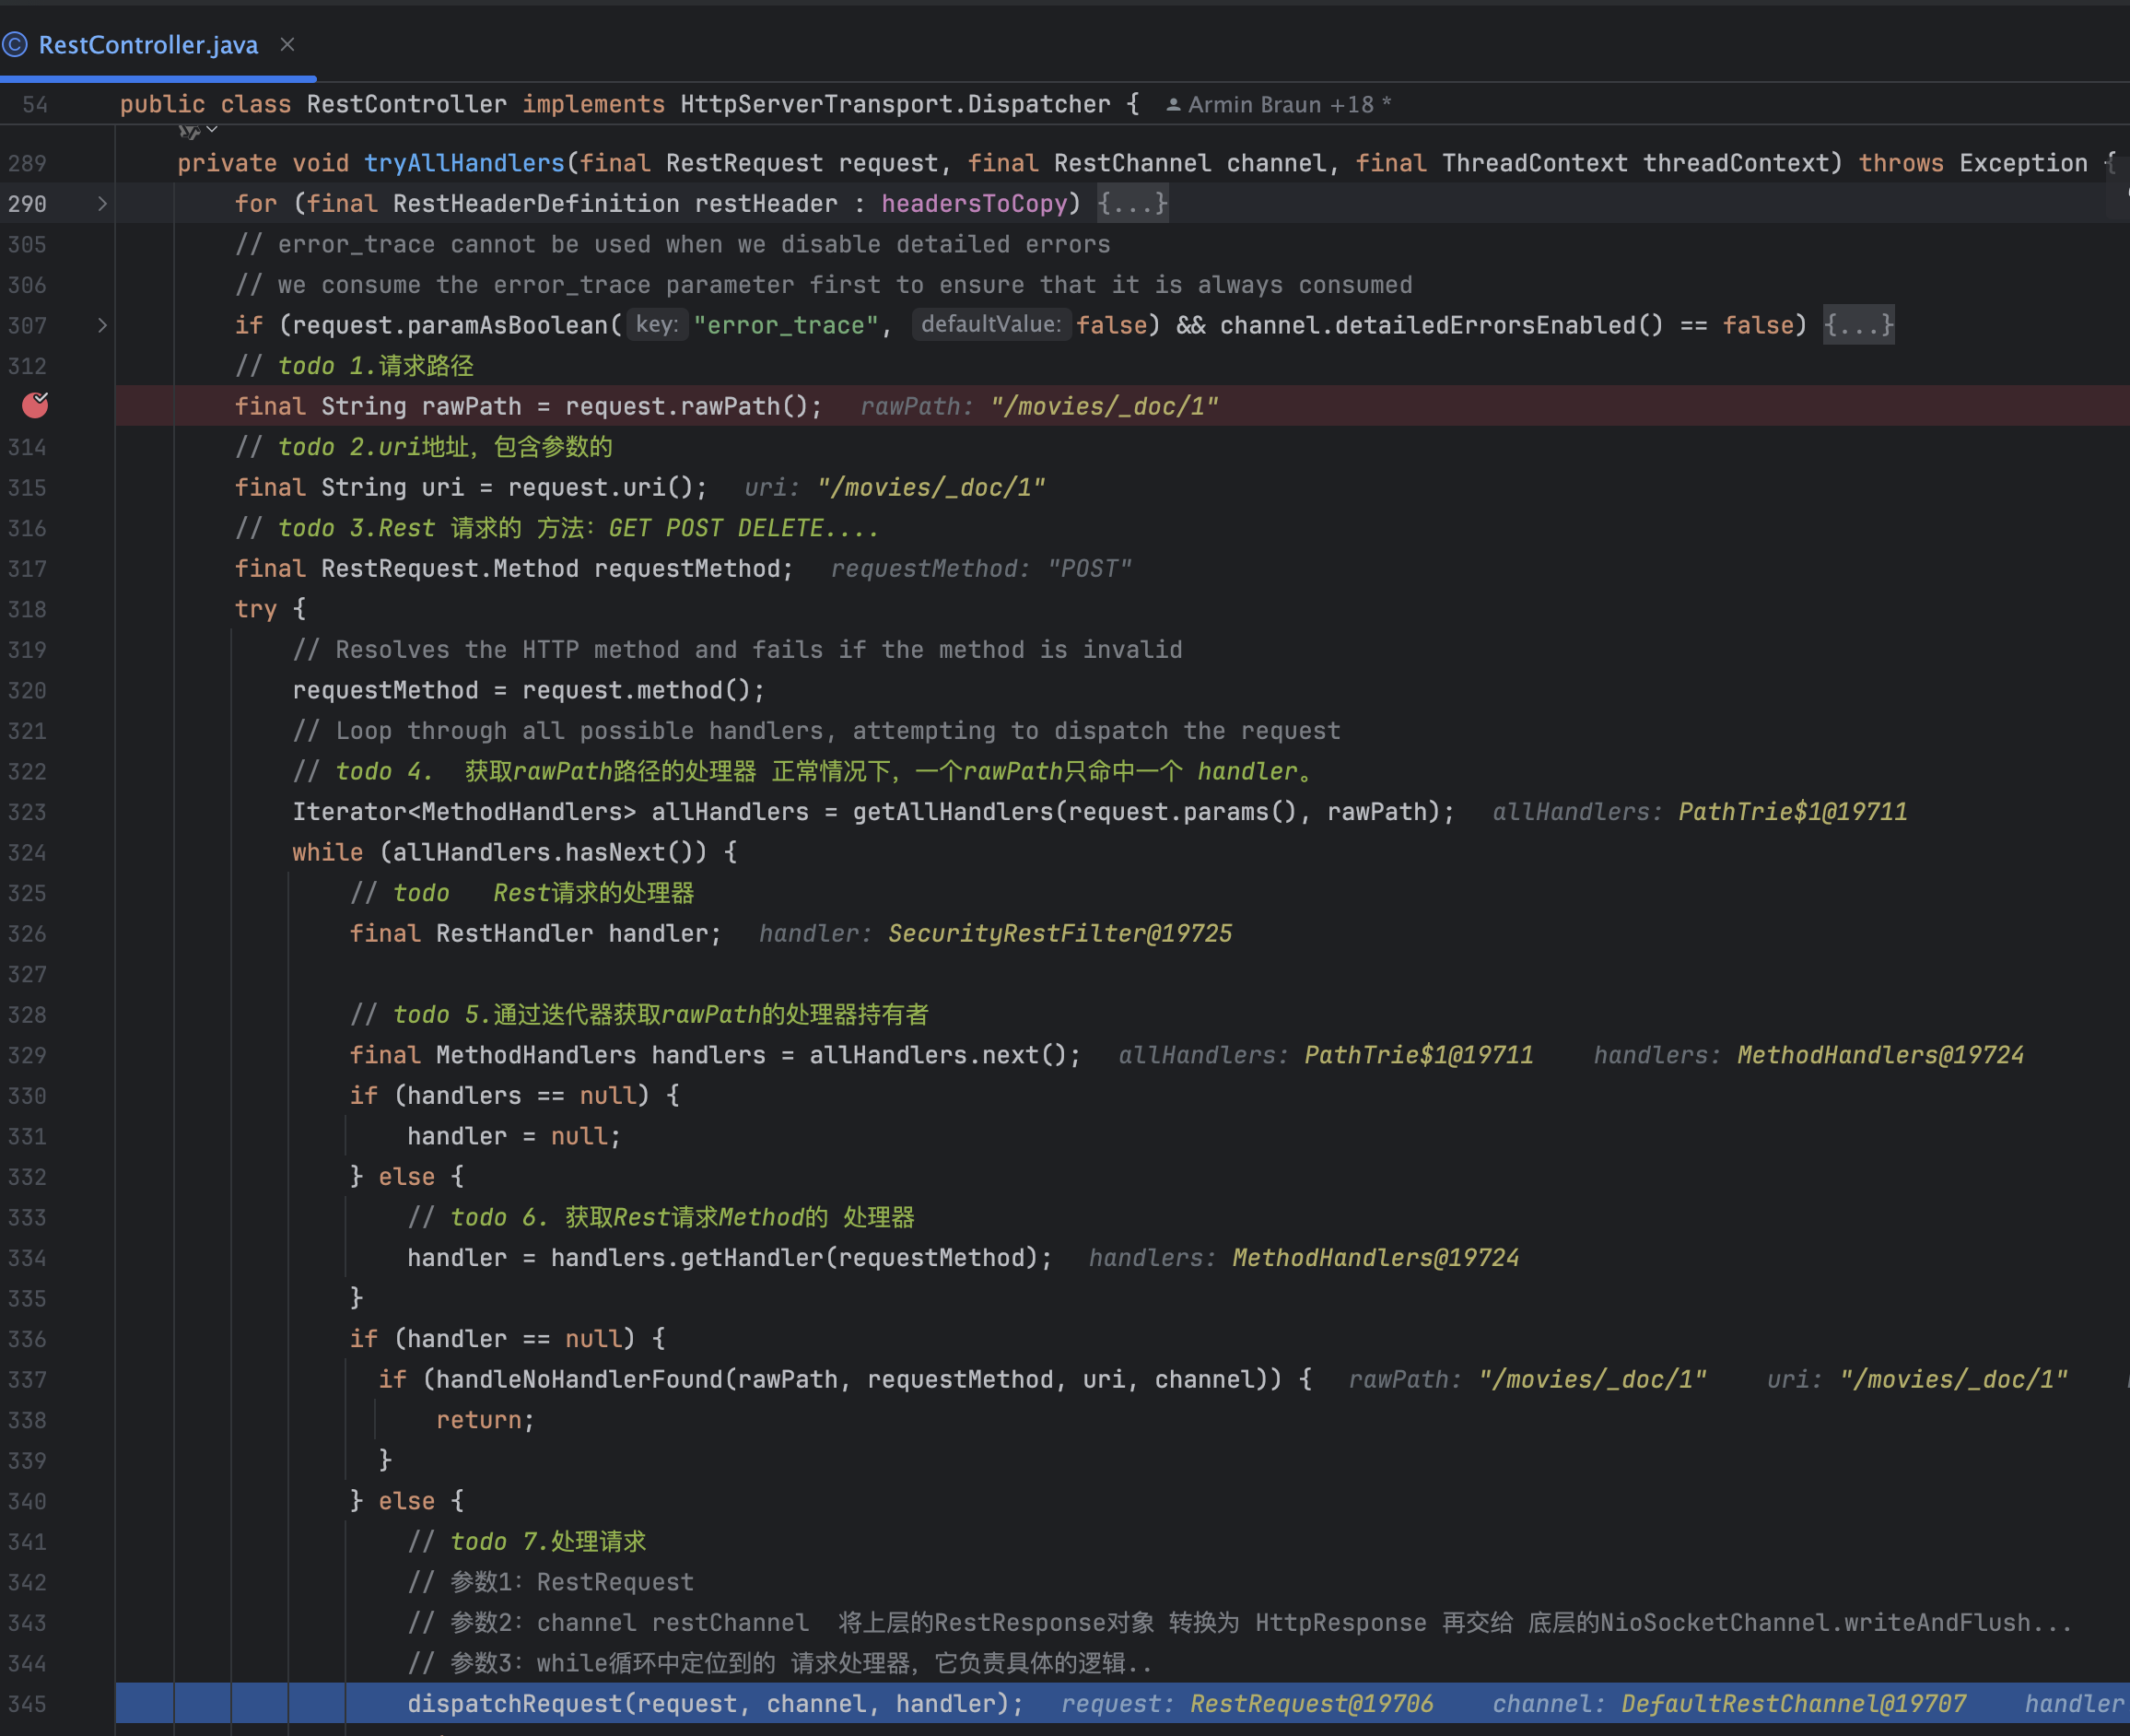Click the dispatchRequest call on execution line
This screenshot has width=2130, height=1736.
715,1703
